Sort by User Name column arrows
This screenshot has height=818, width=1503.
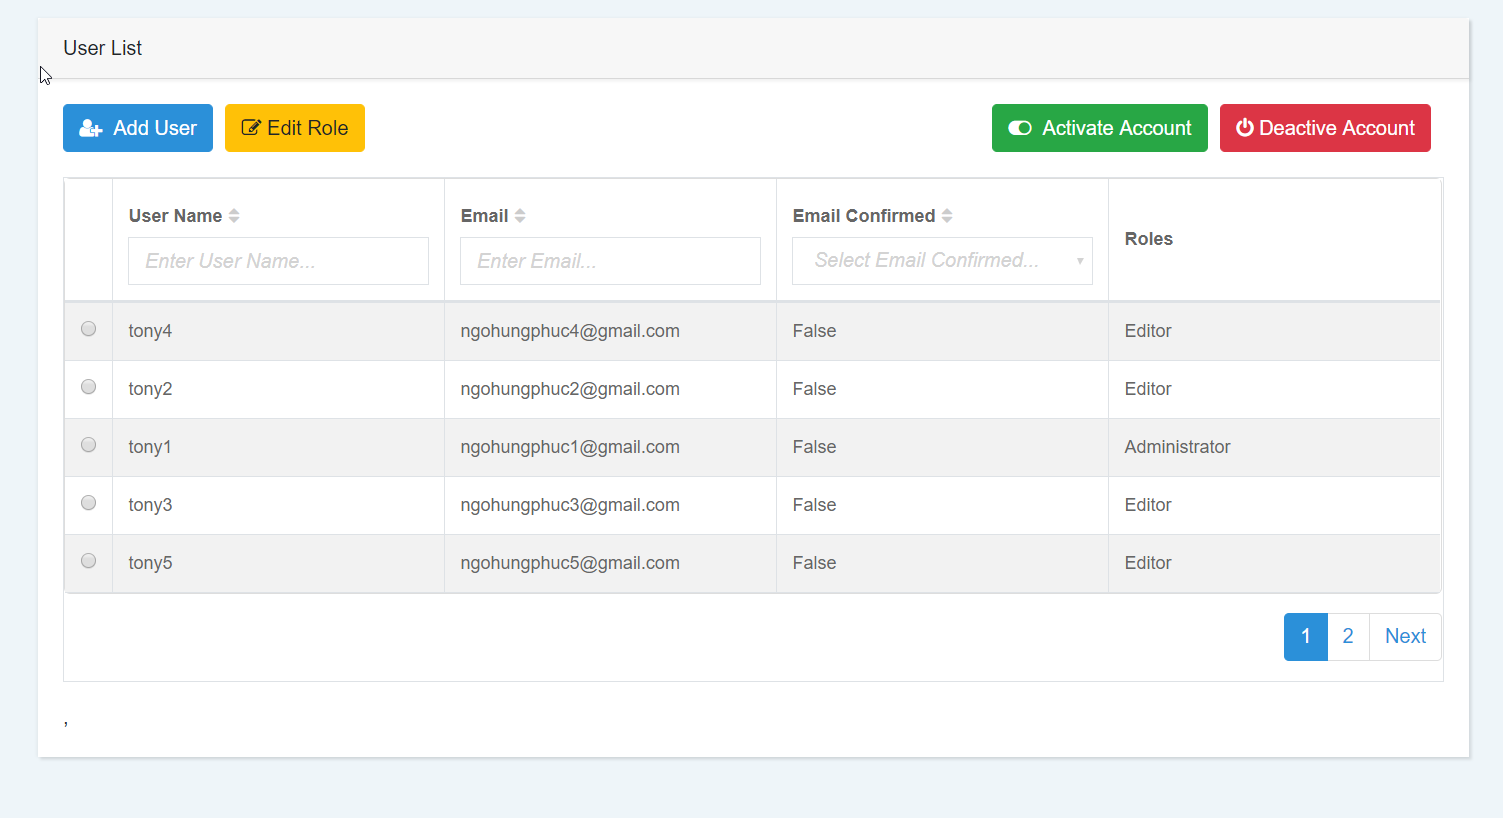(234, 216)
